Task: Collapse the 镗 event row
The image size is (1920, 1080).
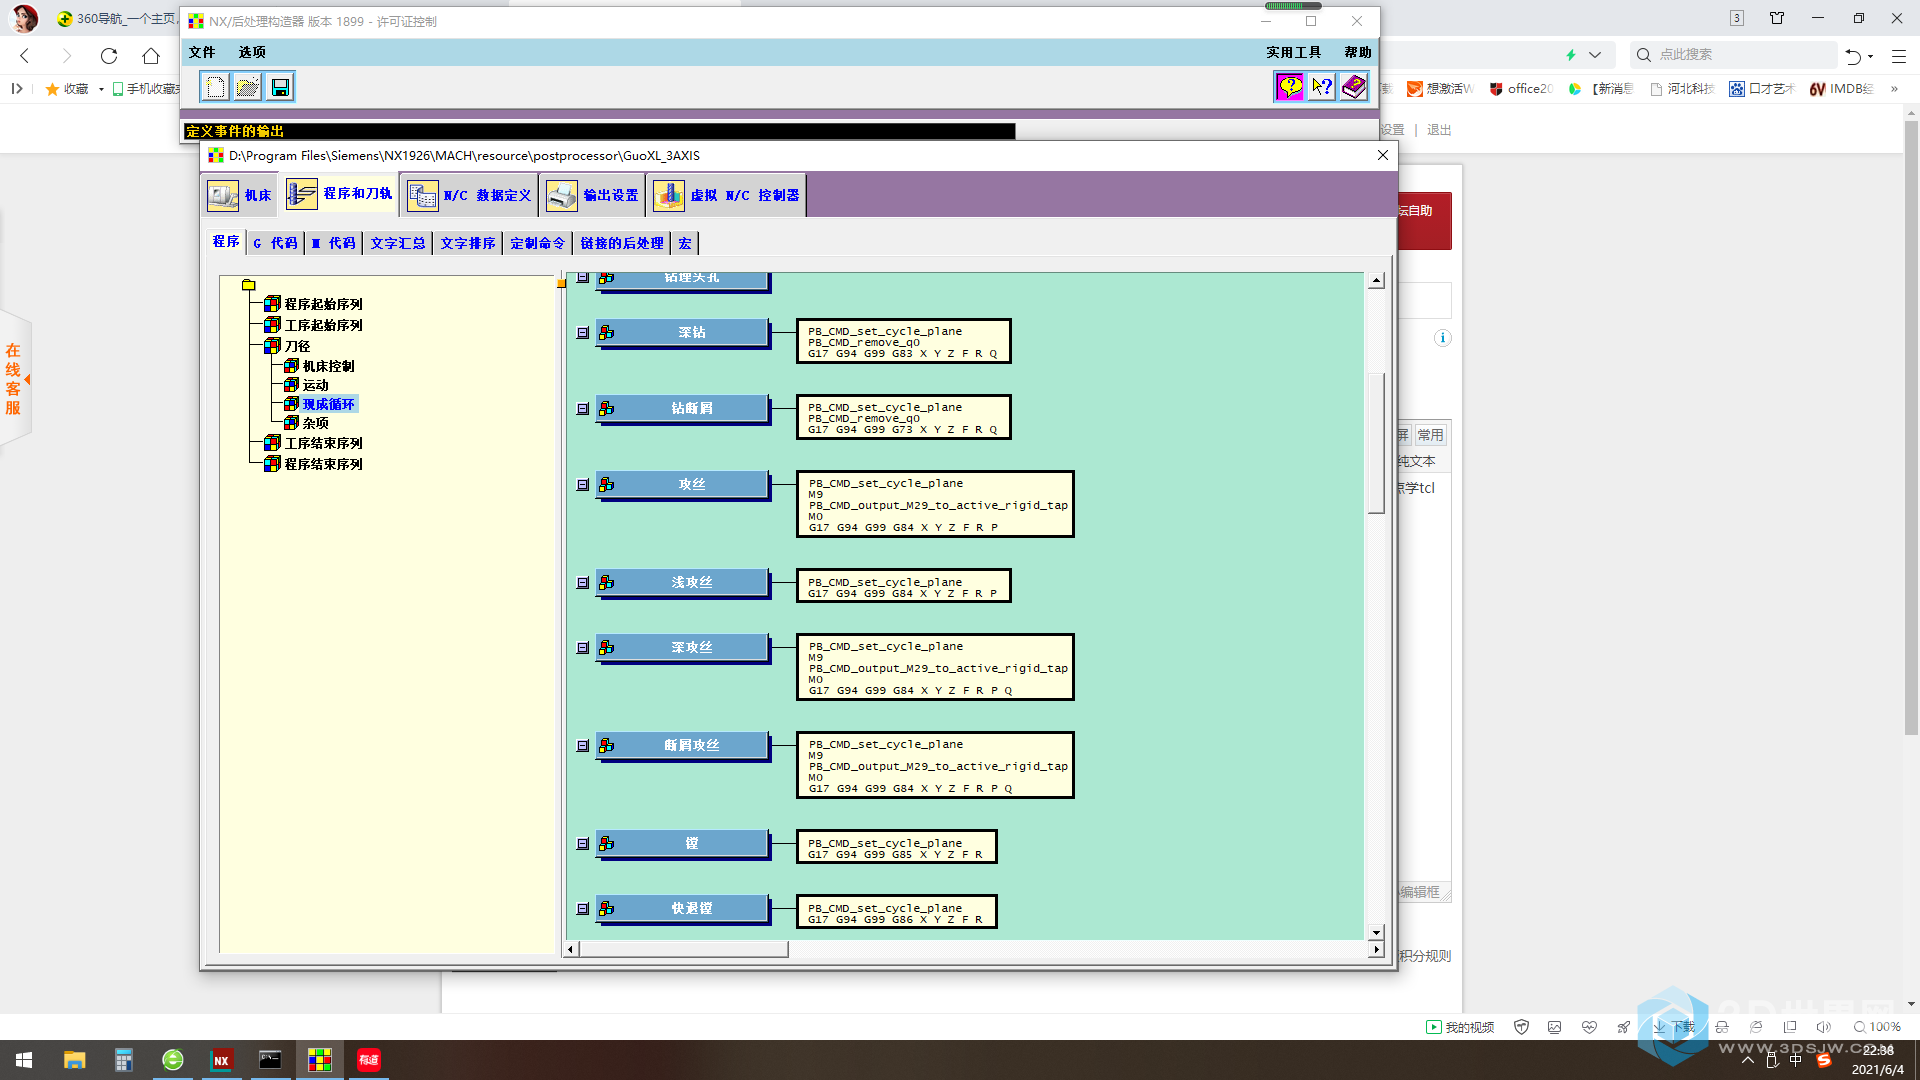Action: click(x=583, y=844)
